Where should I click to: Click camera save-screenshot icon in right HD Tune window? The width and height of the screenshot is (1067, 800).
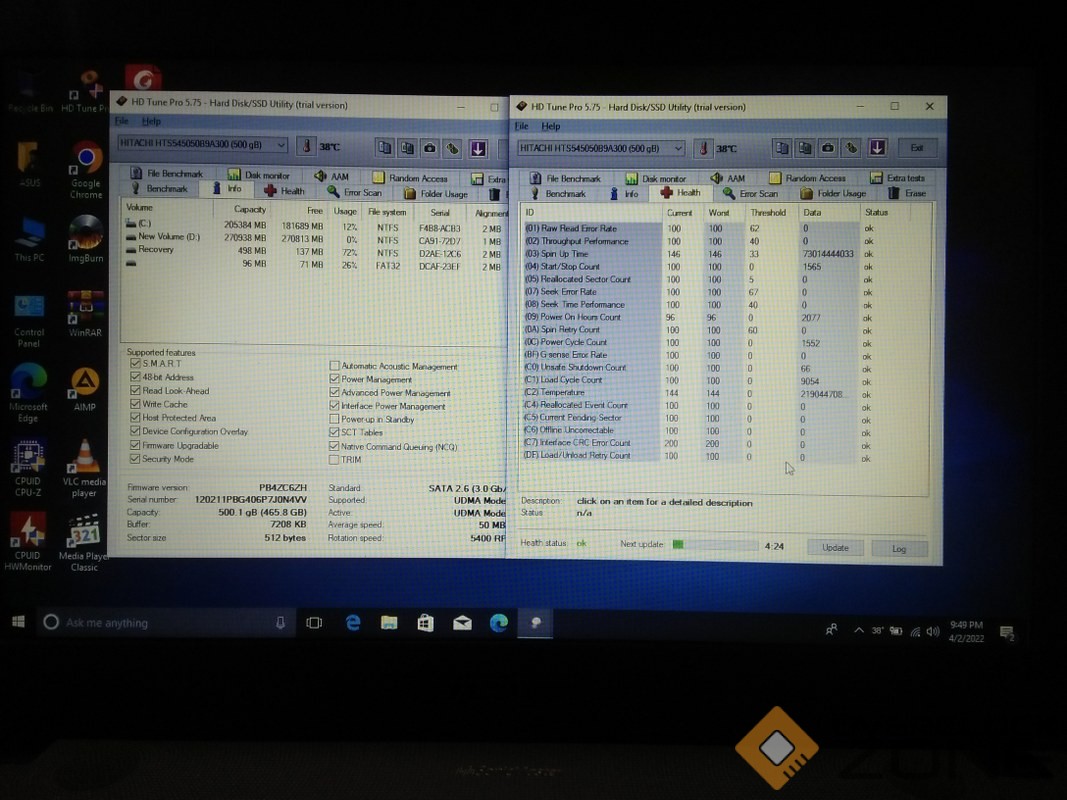tap(827, 148)
